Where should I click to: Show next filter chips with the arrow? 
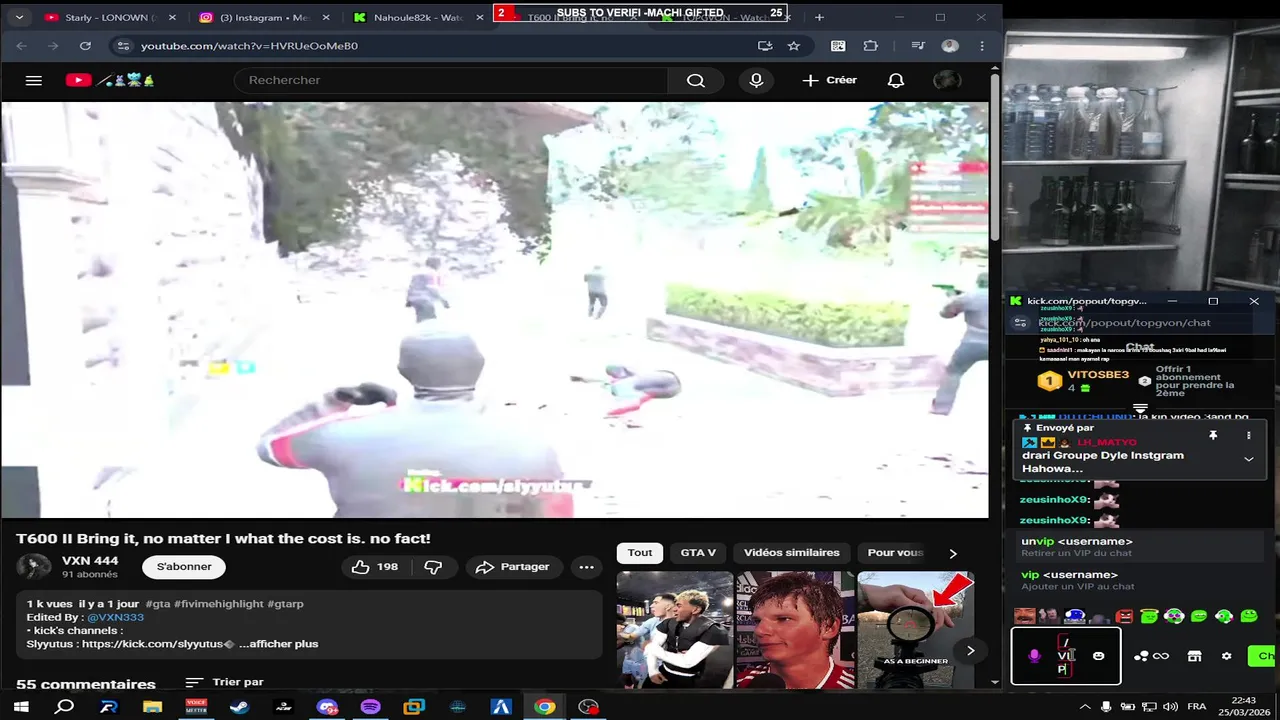(952, 553)
